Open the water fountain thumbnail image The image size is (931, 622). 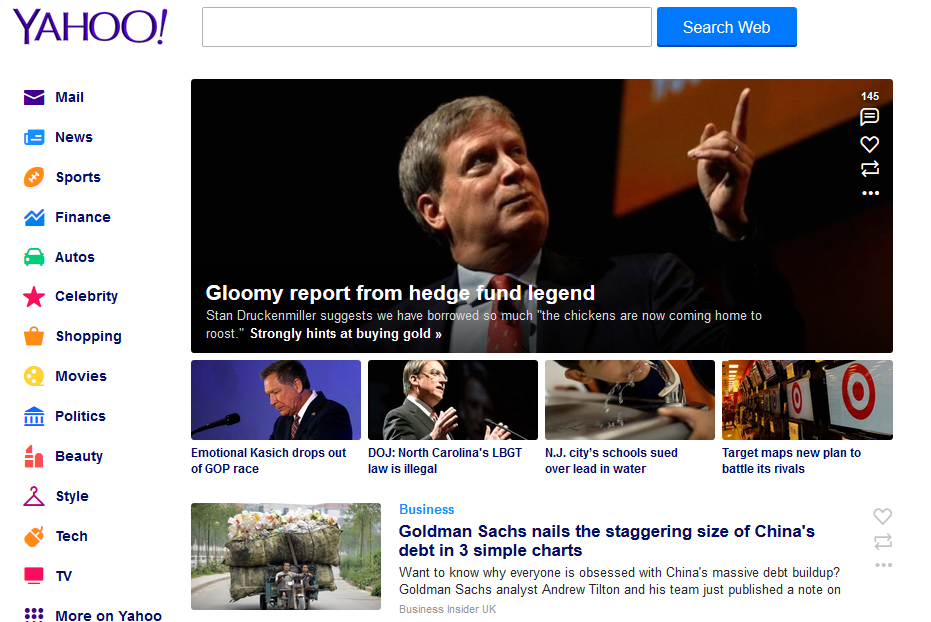(x=629, y=400)
